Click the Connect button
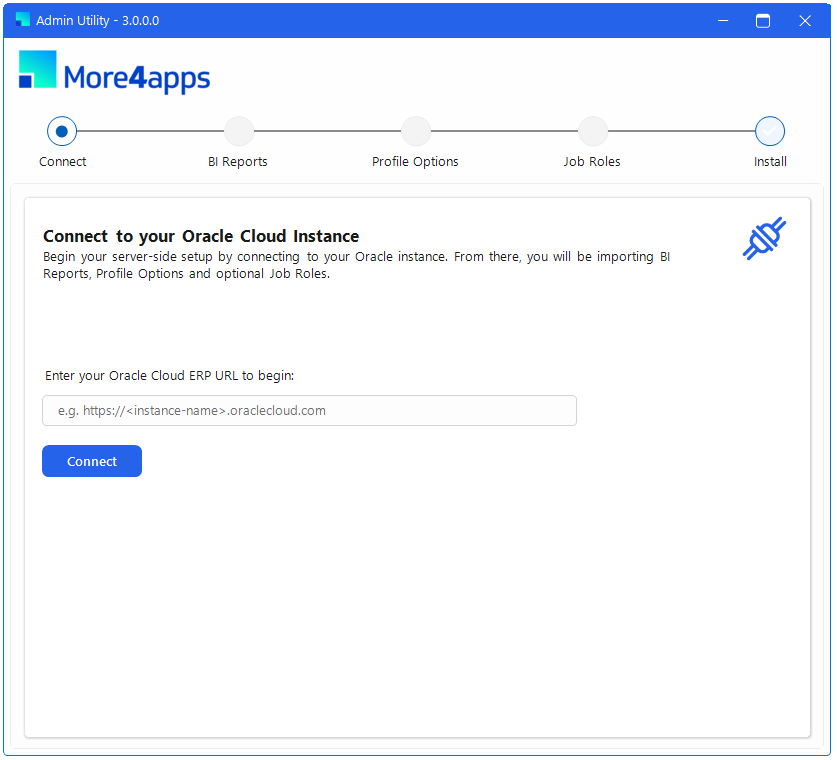The width and height of the screenshot is (837, 760). (x=92, y=461)
